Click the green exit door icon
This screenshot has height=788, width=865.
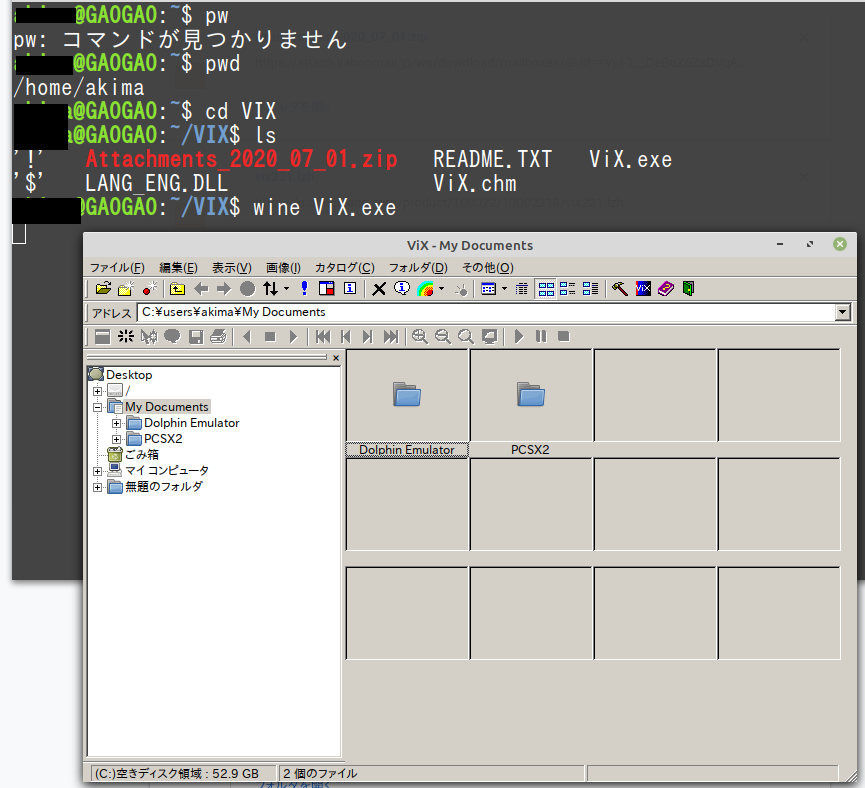[x=689, y=289]
